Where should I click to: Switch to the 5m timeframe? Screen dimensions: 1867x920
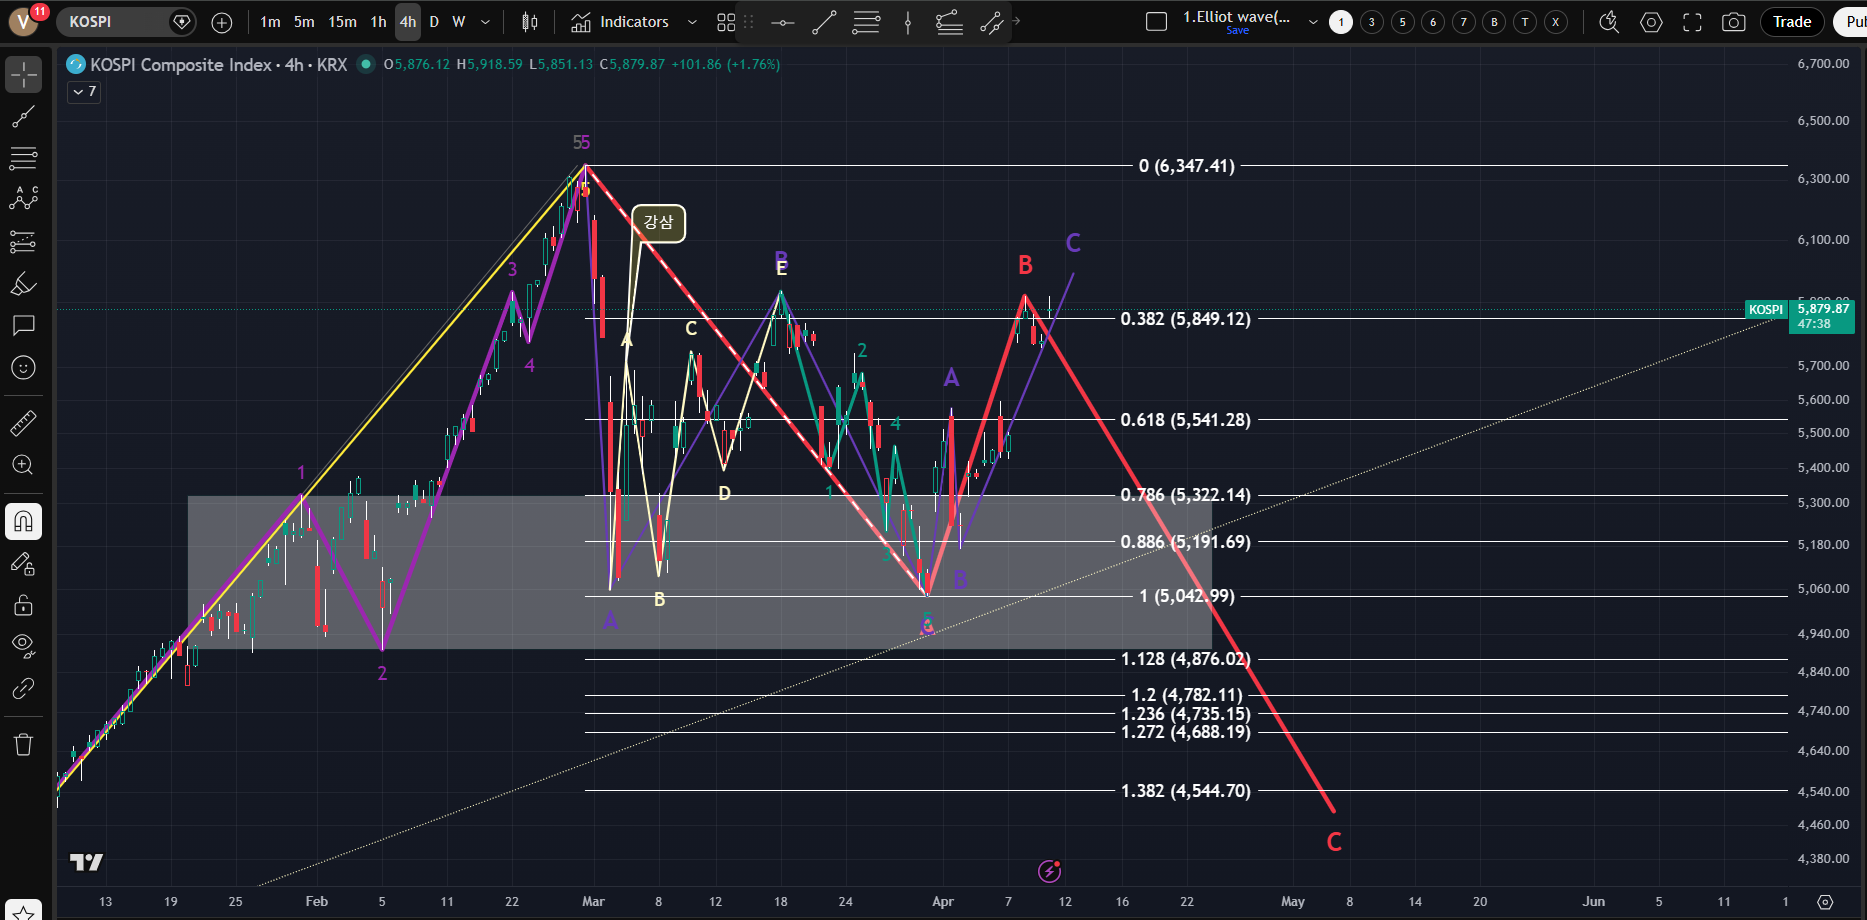(x=304, y=22)
